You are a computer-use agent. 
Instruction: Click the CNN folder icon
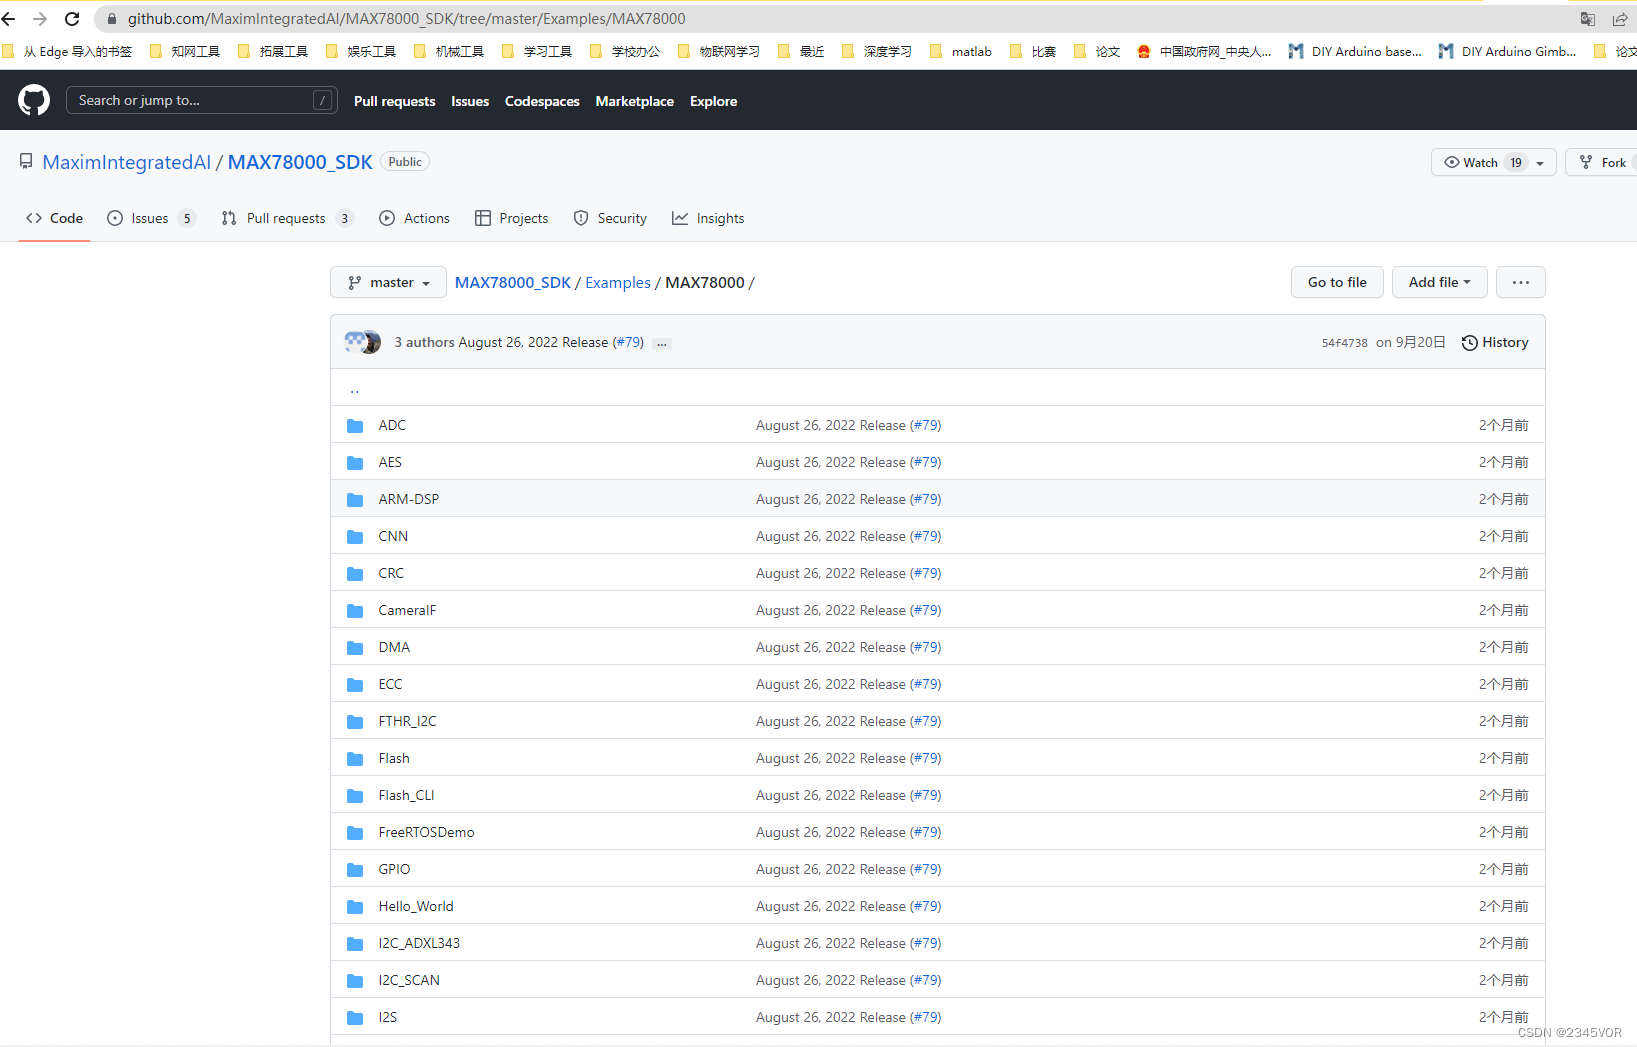point(355,537)
